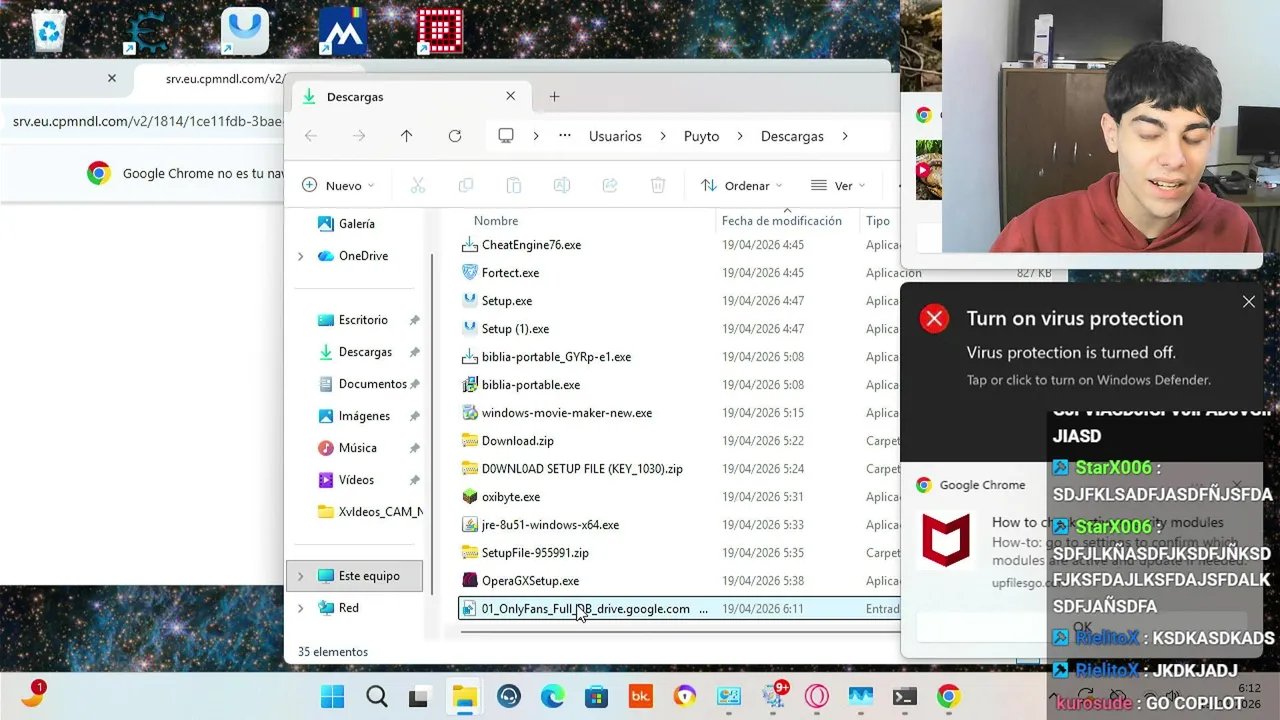Open the Recycle Bin desktop icon
Image resolution: width=1280 pixels, height=720 pixels.
pyautogui.click(x=49, y=30)
